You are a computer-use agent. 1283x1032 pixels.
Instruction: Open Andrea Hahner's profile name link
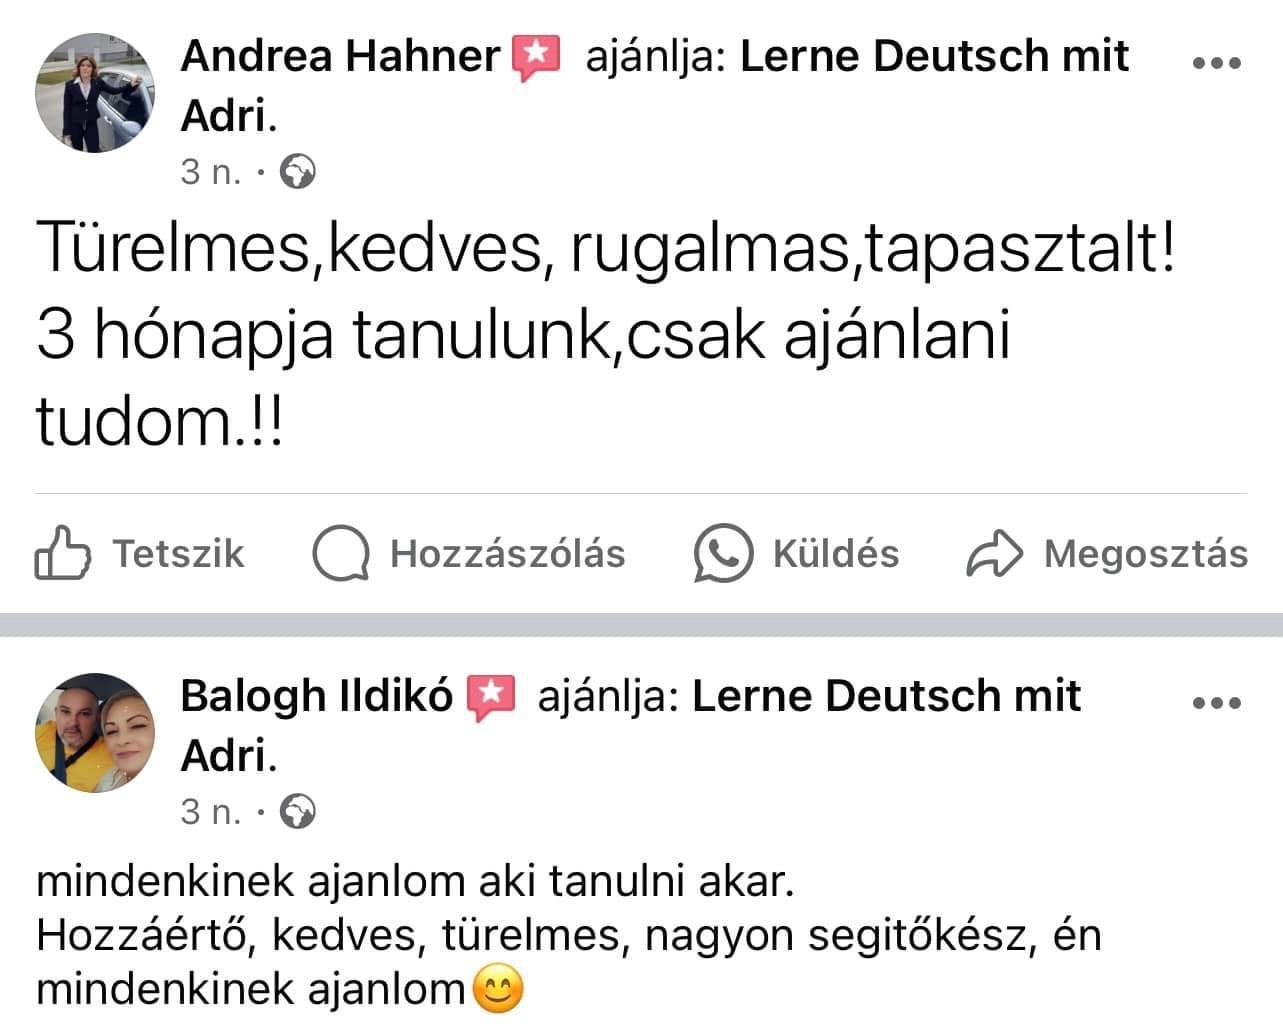[x=340, y=56]
